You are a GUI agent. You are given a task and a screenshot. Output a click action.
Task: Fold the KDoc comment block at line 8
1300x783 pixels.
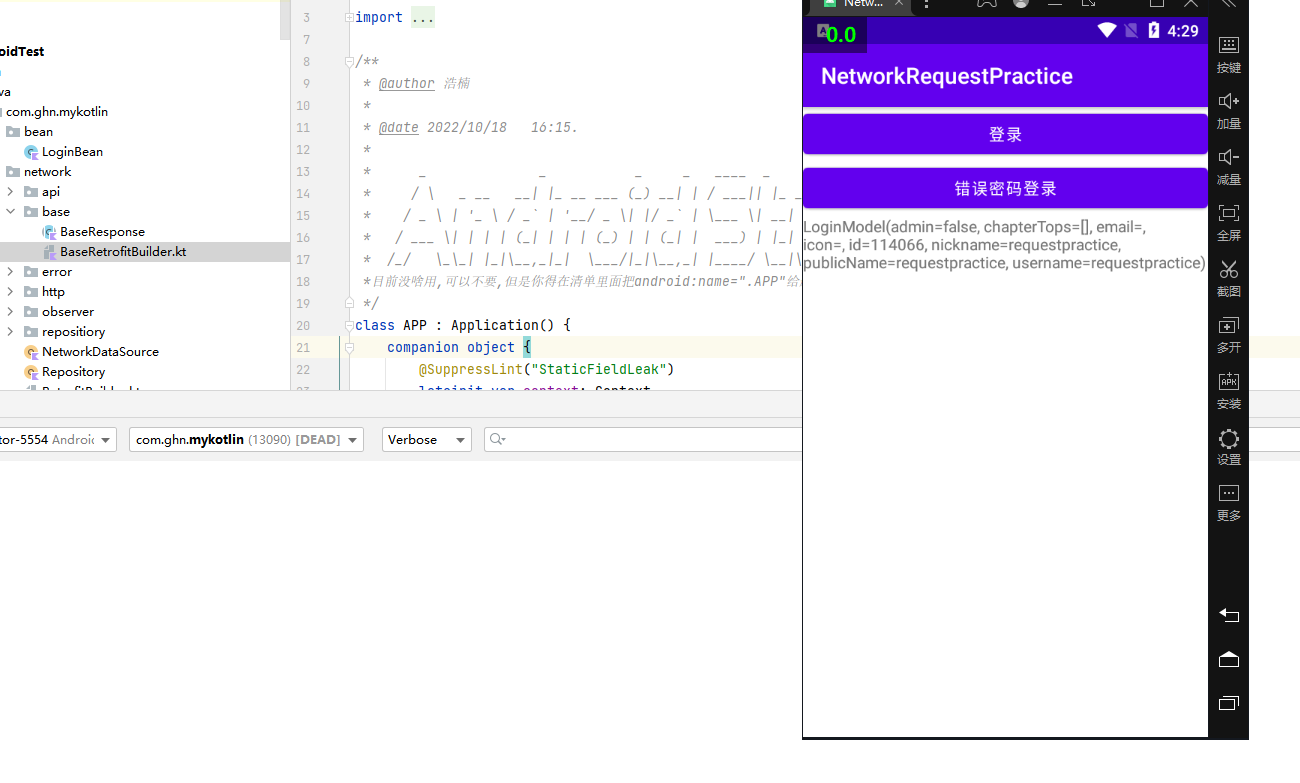348,62
